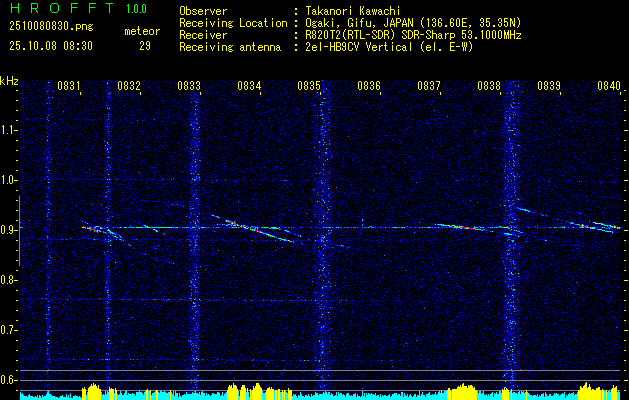Image resolution: width=629 pixels, height=400 pixels.
Task: Click the meteor echo just after 0831
Action: 95,229
